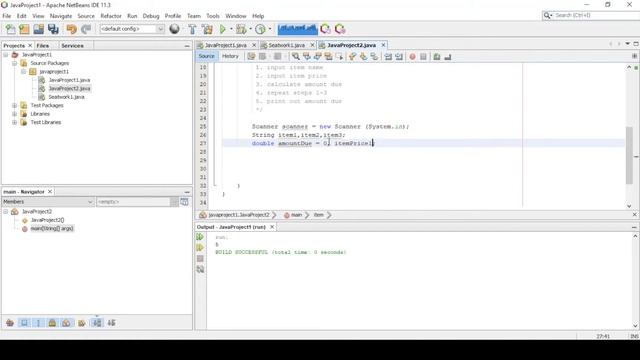Click the memory usage indicator bar
Image resolution: width=640 pixels, height=360 pixels.
pyautogui.click(x=297, y=29)
